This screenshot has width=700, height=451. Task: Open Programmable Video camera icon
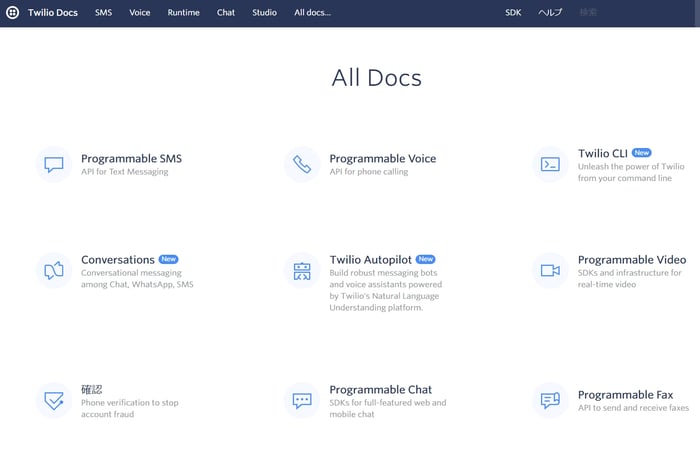pyautogui.click(x=550, y=271)
